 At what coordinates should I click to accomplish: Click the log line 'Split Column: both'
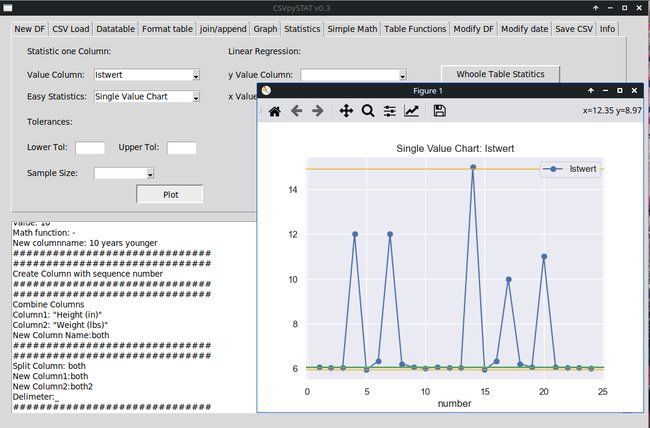click(x=49, y=366)
